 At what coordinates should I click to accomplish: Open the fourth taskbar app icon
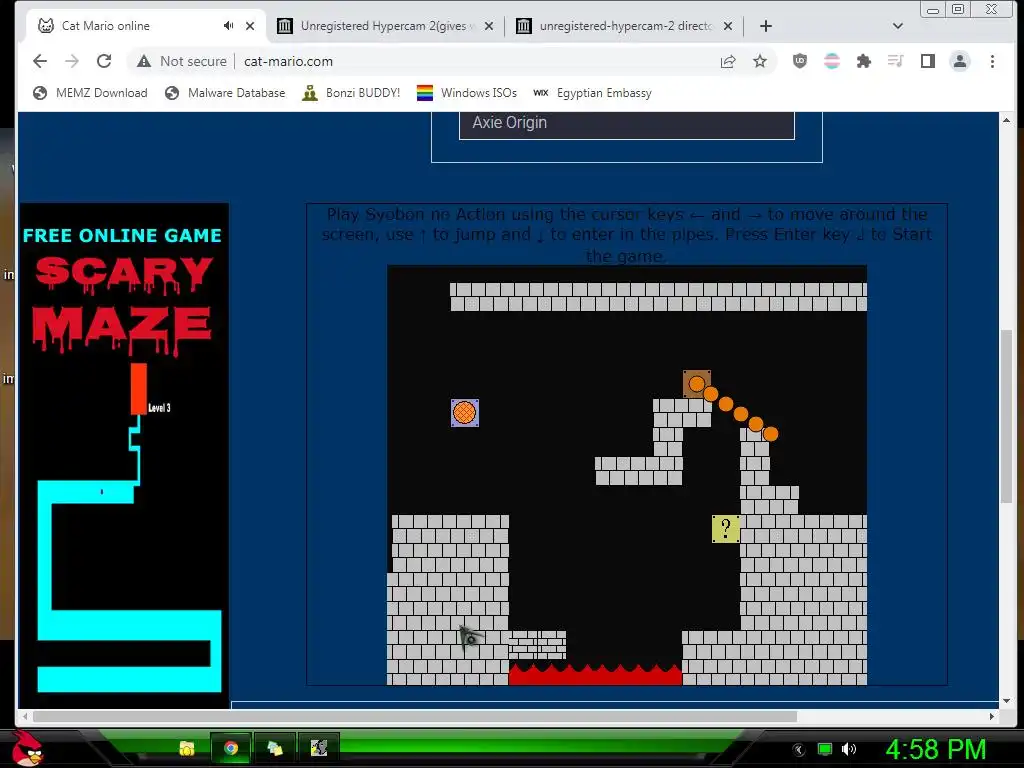pos(319,748)
